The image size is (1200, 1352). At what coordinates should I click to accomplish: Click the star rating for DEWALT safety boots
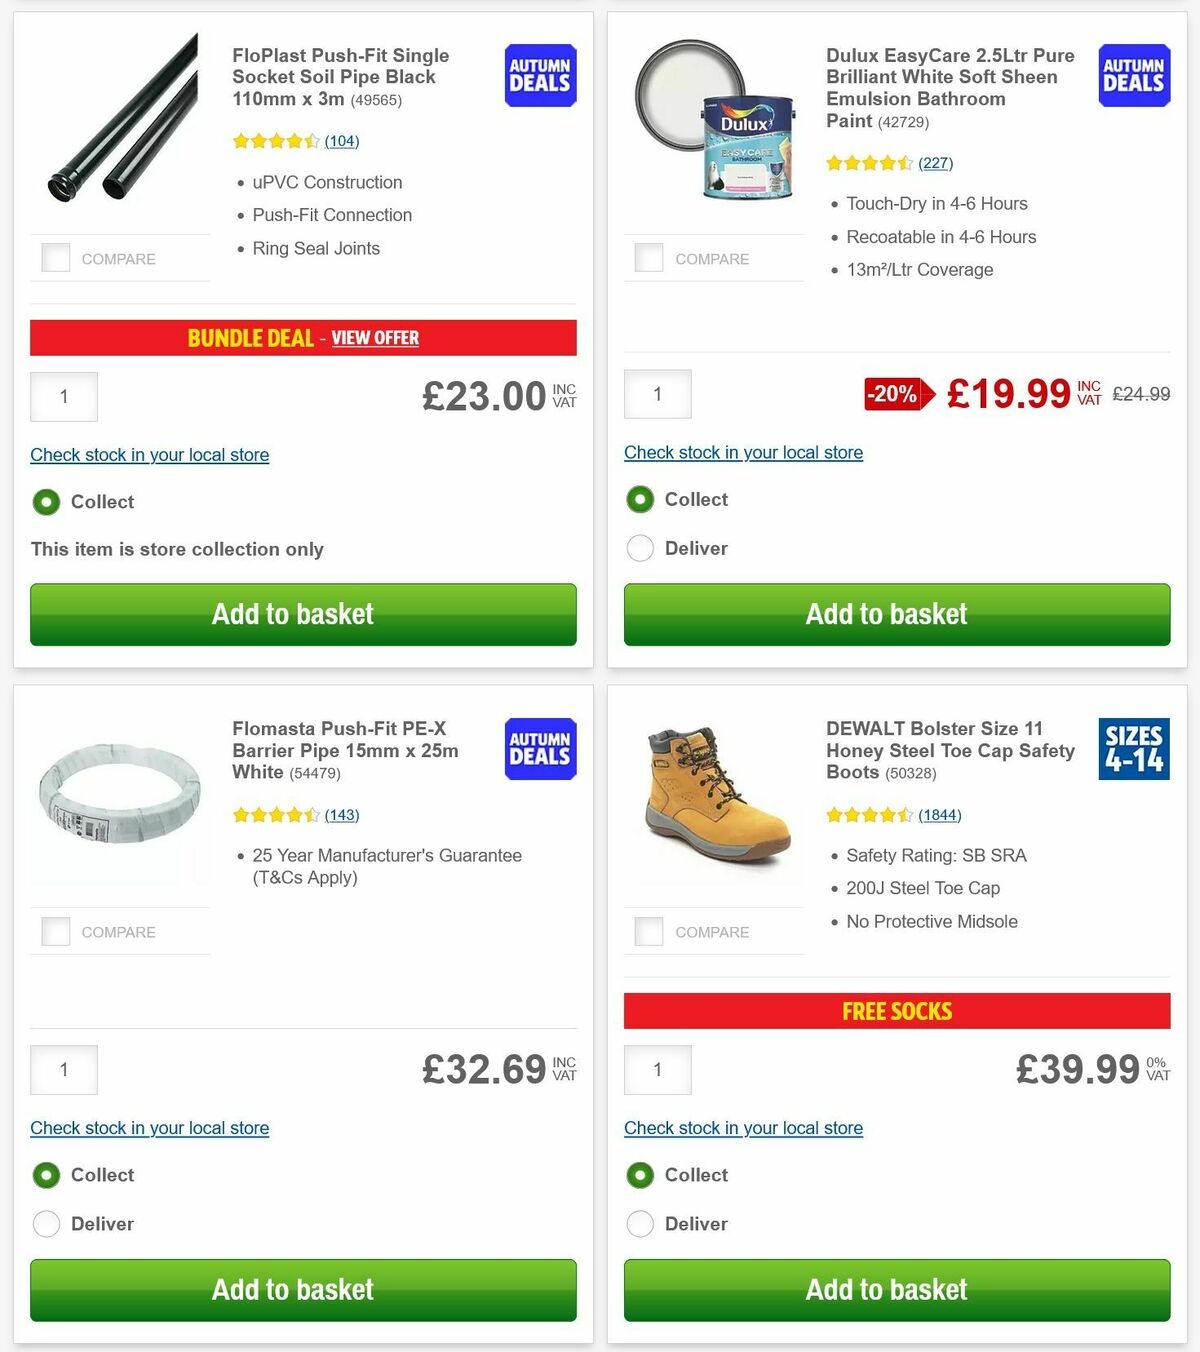870,815
